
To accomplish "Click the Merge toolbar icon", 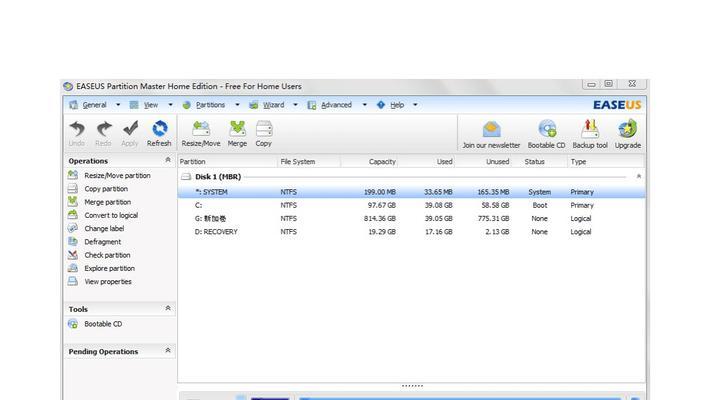I will click(x=237, y=129).
